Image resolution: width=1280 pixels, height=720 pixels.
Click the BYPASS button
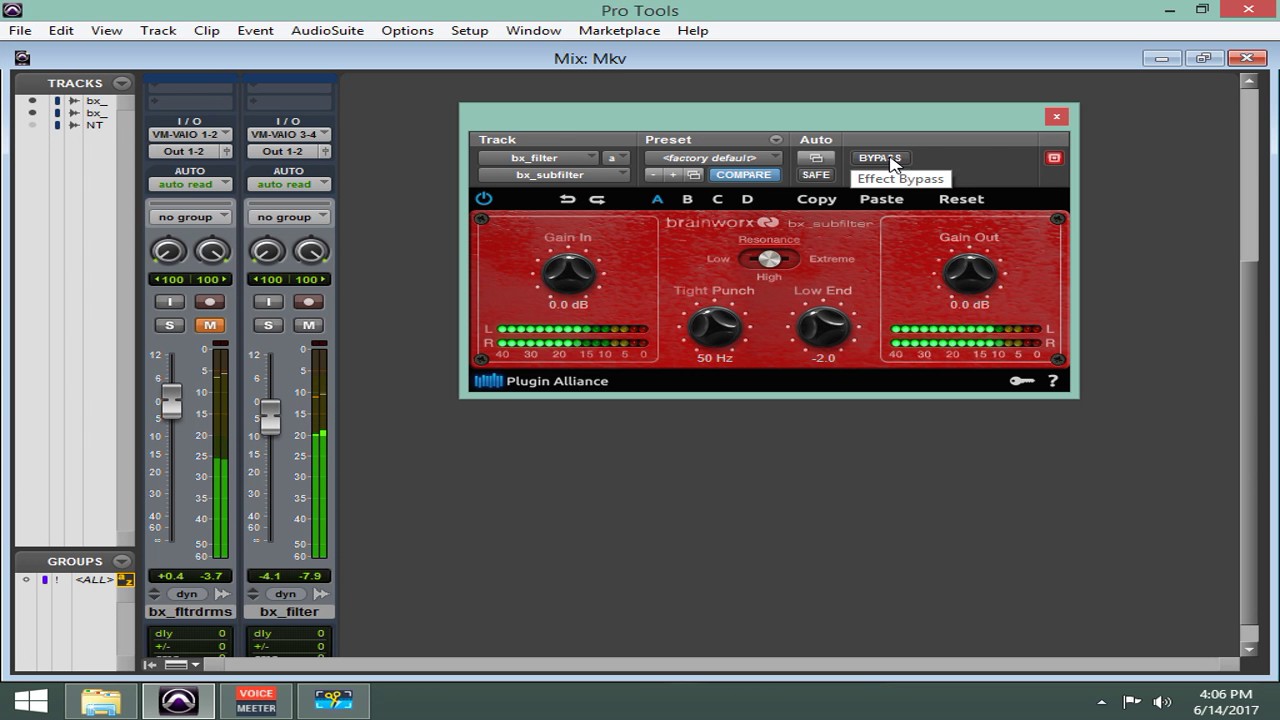pyautogui.click(x=879, y=158)
